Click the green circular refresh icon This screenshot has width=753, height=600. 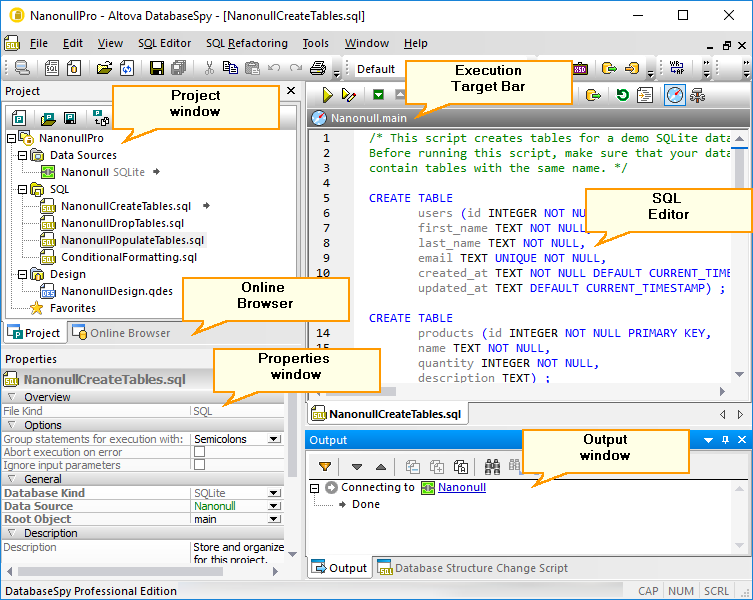coord(622,95)
